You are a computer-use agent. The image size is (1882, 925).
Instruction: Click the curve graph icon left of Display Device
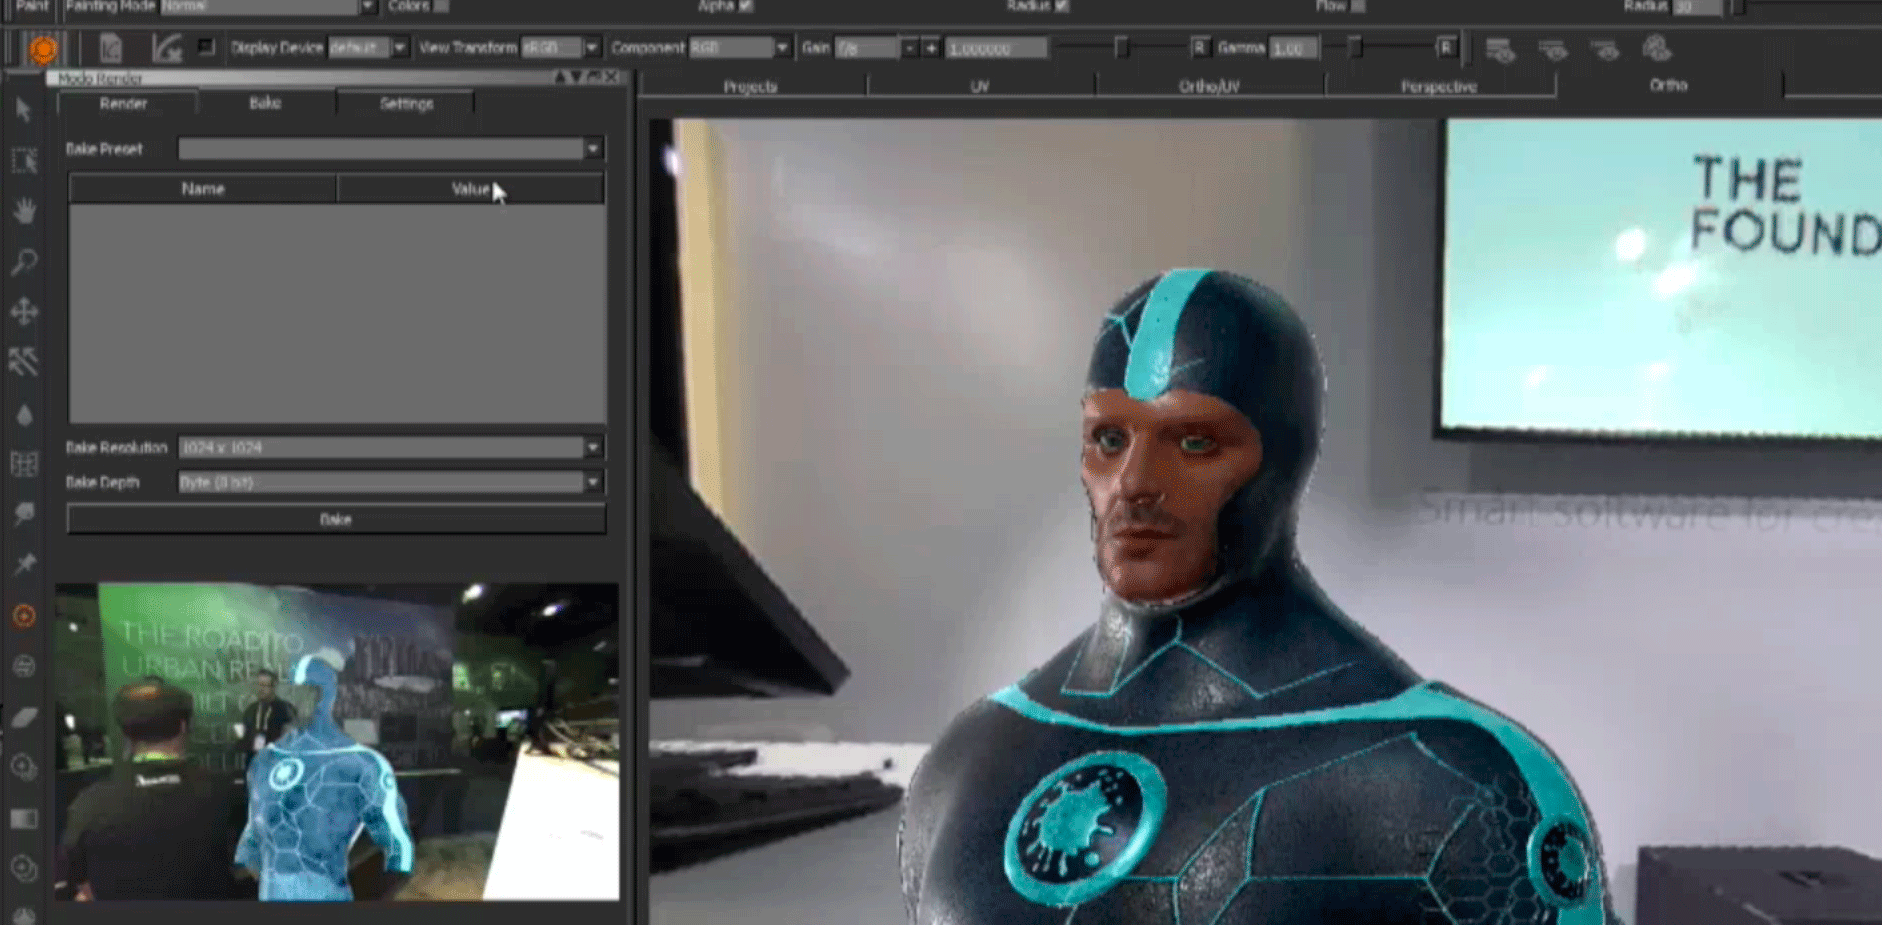166,48
